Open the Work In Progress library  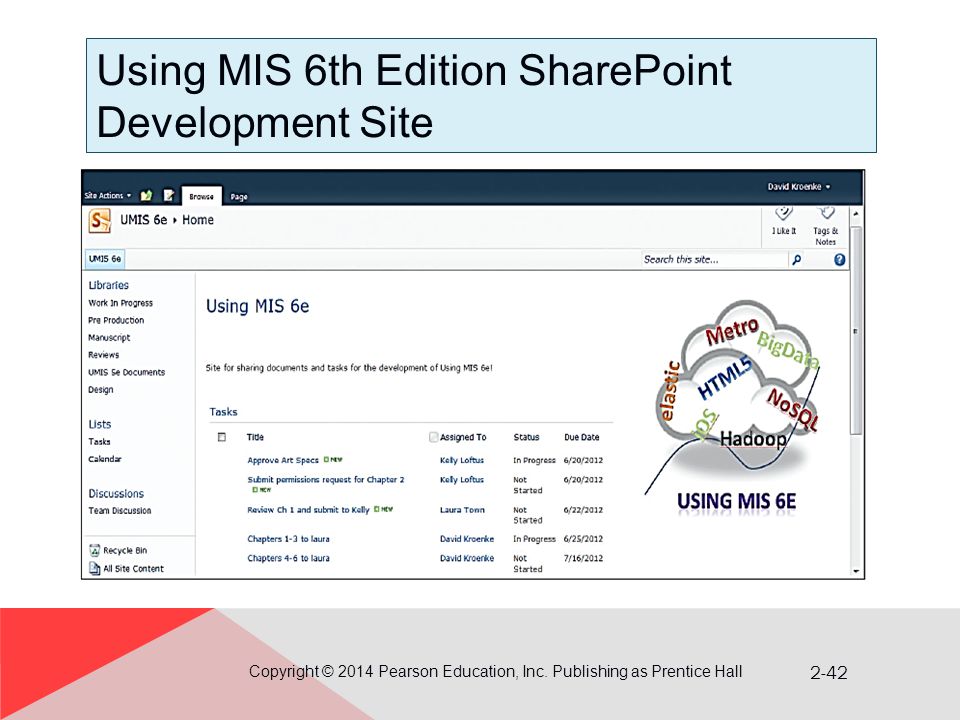point(121,303)
